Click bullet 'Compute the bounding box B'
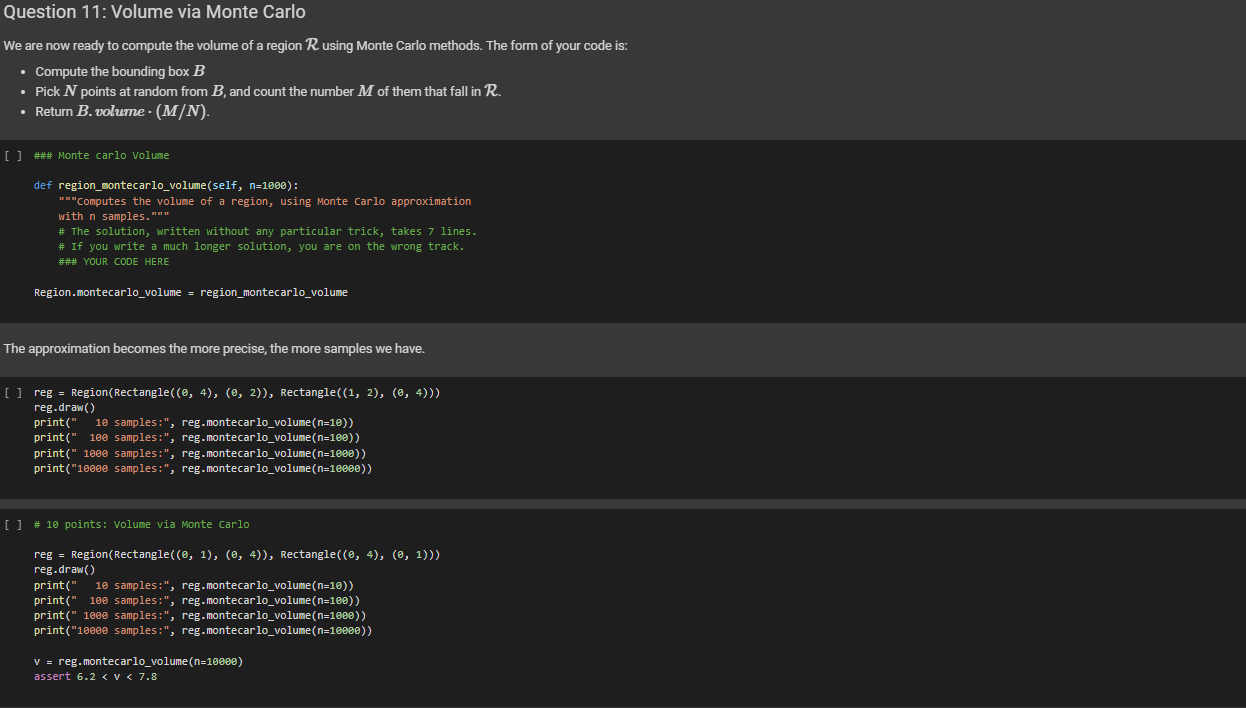1246x708 pixels. pyautogui.click(x=120, y=71)
